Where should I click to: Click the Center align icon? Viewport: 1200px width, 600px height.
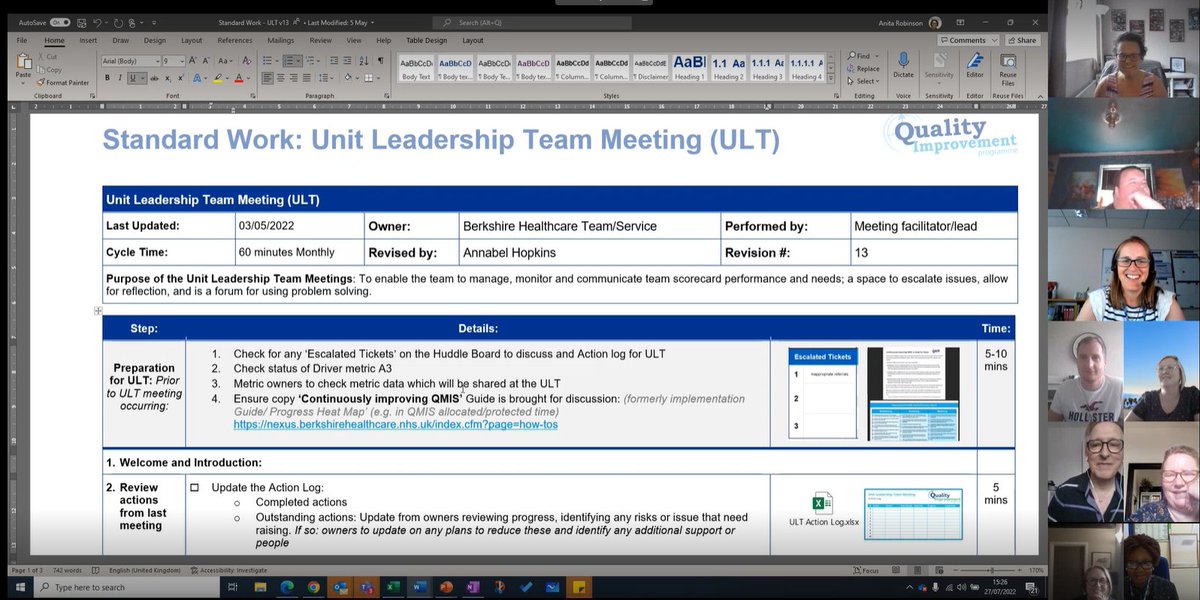pyautogui.click(x=280, y=77)
